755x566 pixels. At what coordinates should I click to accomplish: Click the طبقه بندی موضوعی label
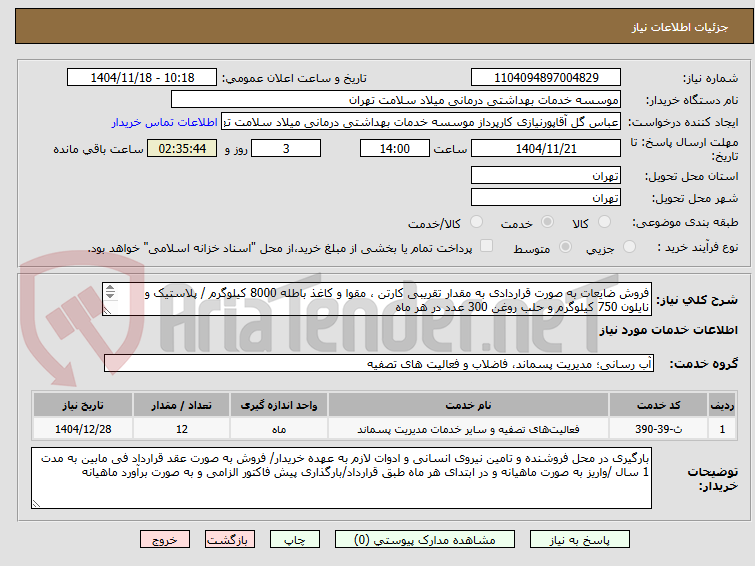[685, 223]
